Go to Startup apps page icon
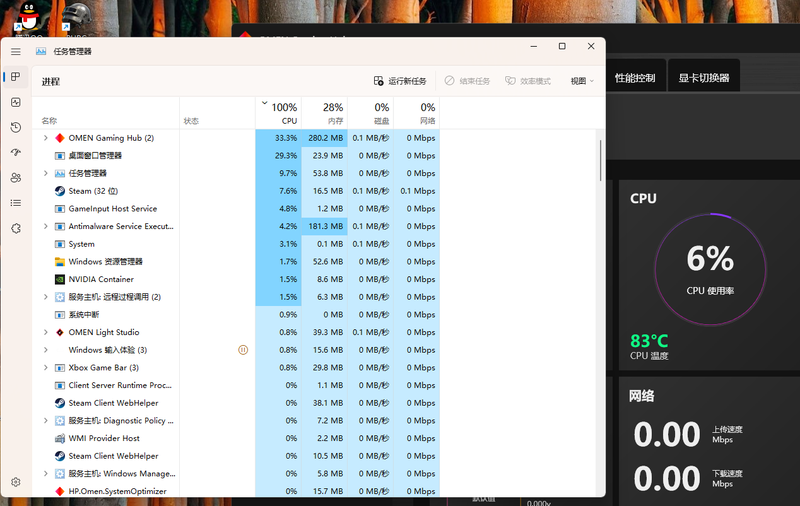 pyautogui.click(x=16, y=152)
